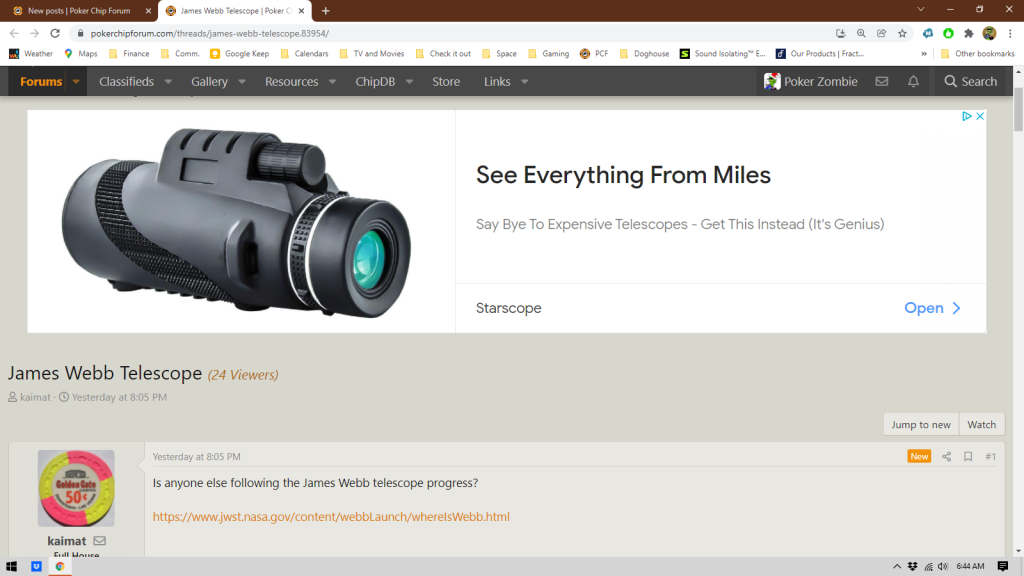Open the install app icon in address bar

[x=840, y=33]
